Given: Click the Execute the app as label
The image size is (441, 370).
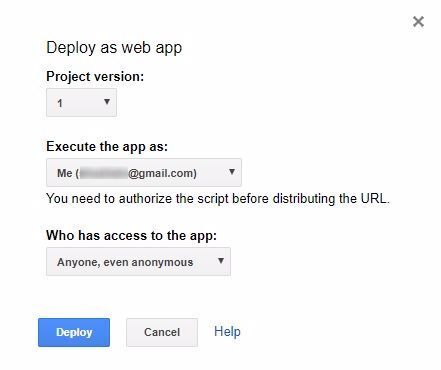Looking at the screenshot, I should click(x=107, y=147).
